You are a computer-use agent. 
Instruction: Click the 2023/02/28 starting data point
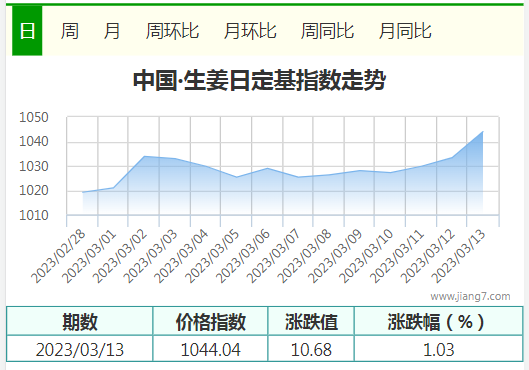click(83, 192)
